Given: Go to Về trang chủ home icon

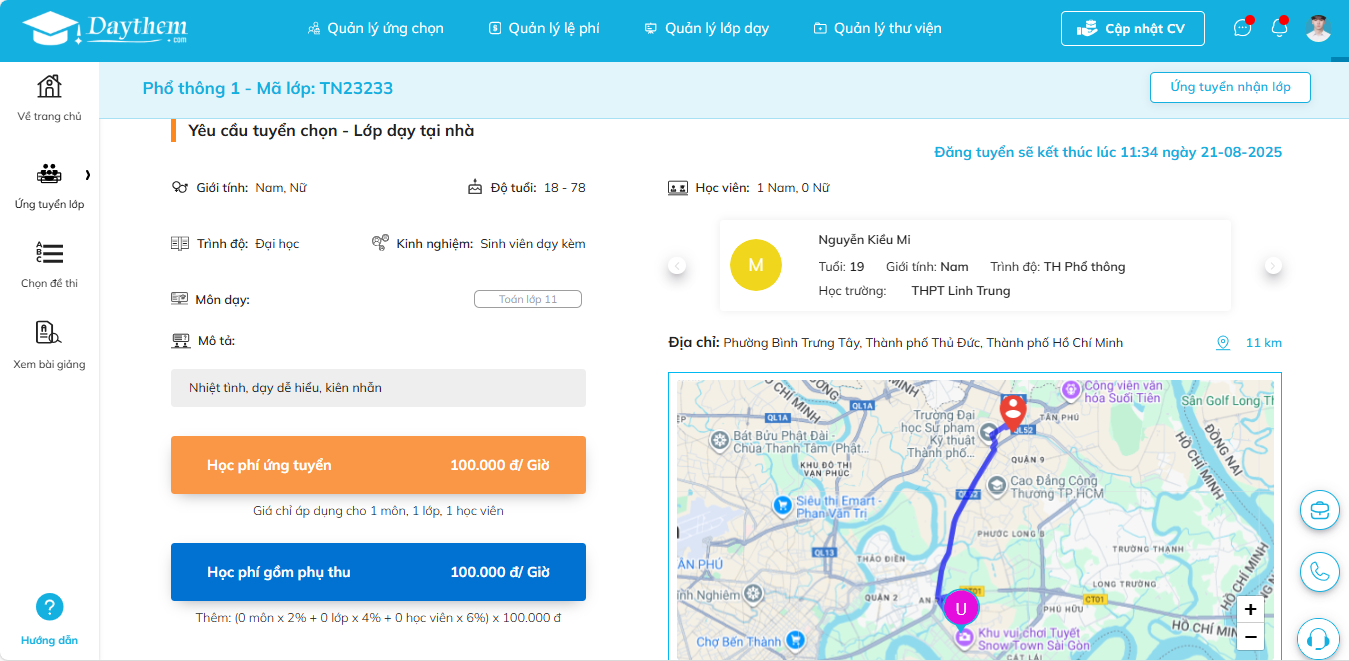Looking at the screenshot, I should coord(49,87).
